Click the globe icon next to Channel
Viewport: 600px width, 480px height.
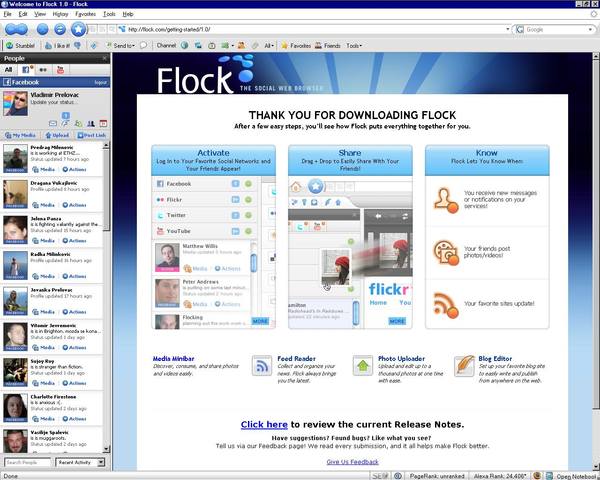[184, 46]
